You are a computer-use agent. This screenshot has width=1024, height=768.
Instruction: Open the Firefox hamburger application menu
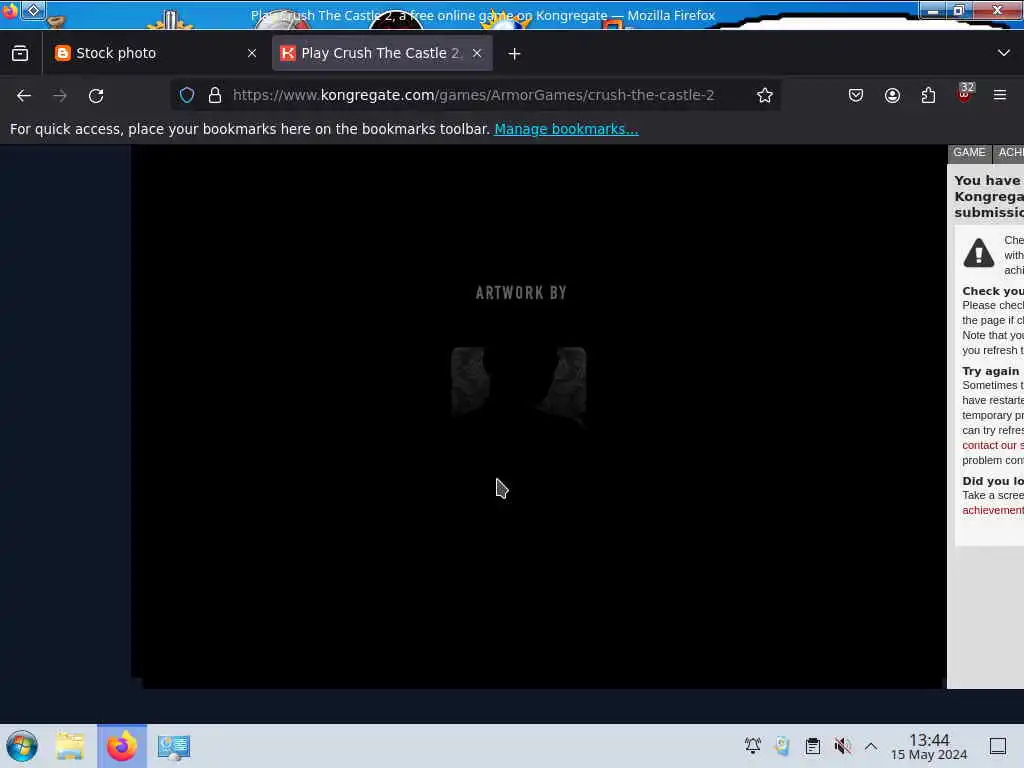pos(1000,95)
